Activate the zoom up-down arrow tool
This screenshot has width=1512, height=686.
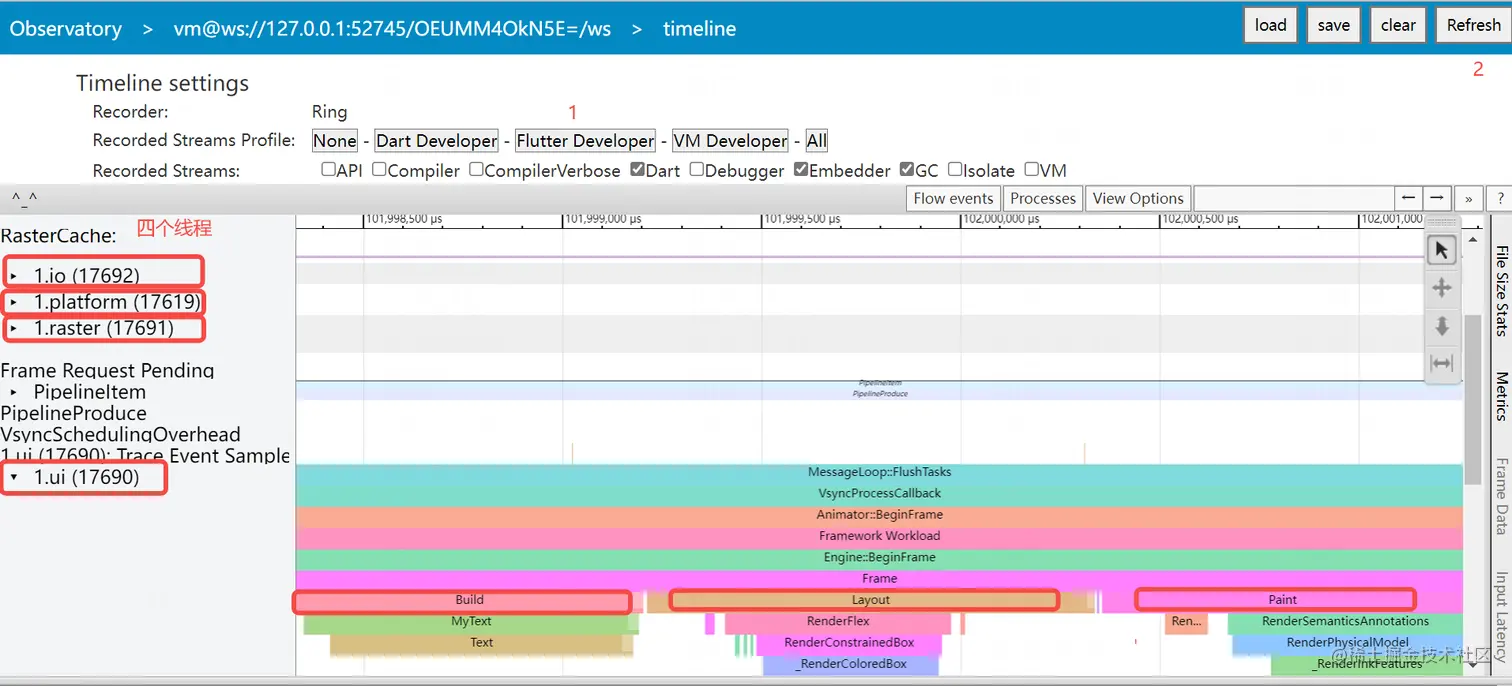click(x=1441, y=326)
